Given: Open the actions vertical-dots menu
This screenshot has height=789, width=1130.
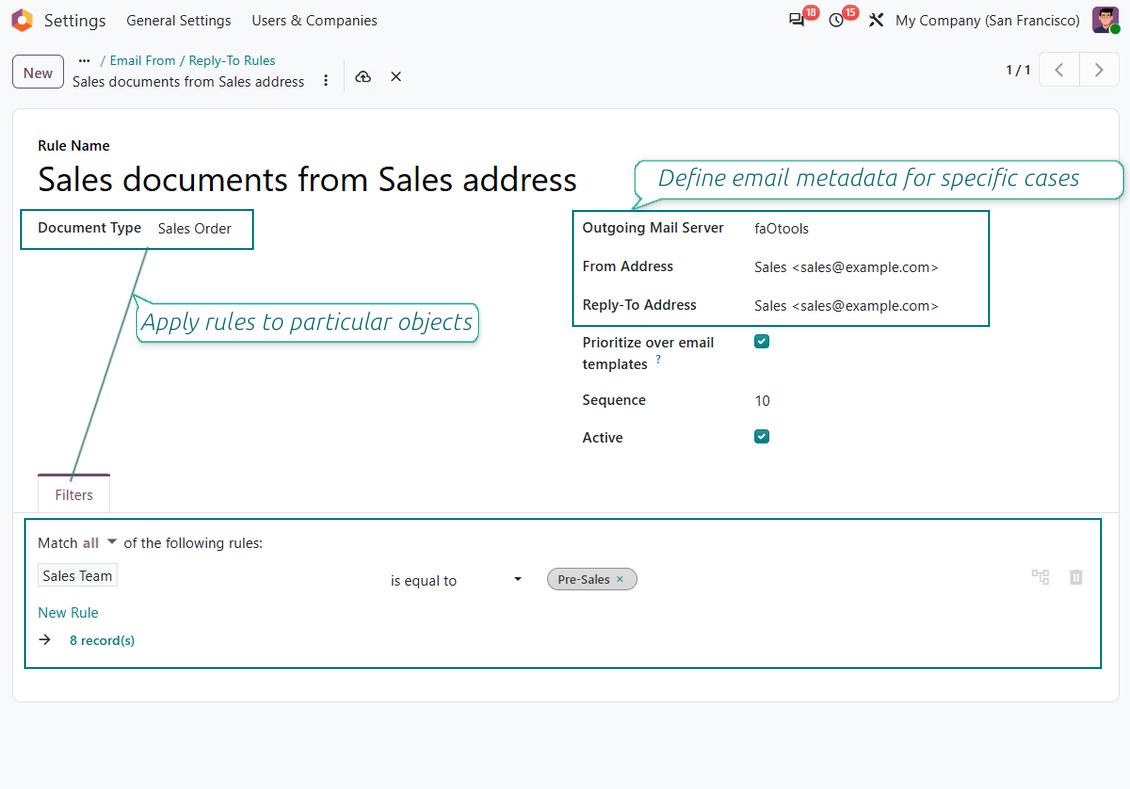Looking at the screenshot, I should click(326, 80).
